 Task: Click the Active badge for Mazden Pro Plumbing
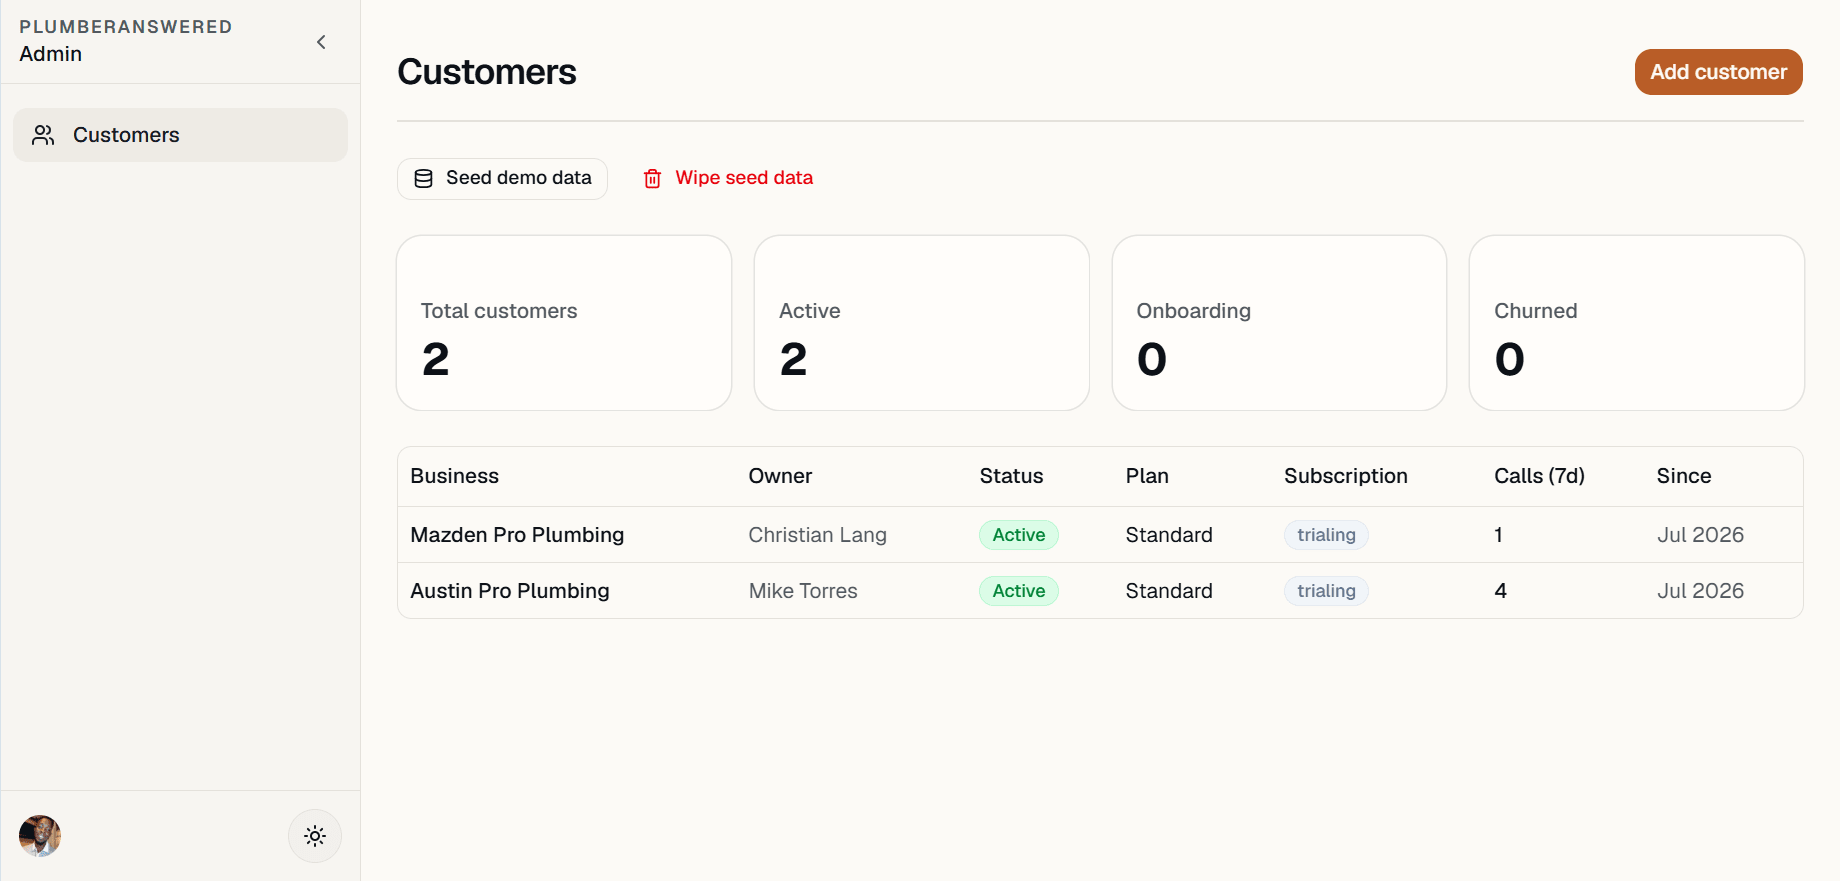coord(1019,535)
